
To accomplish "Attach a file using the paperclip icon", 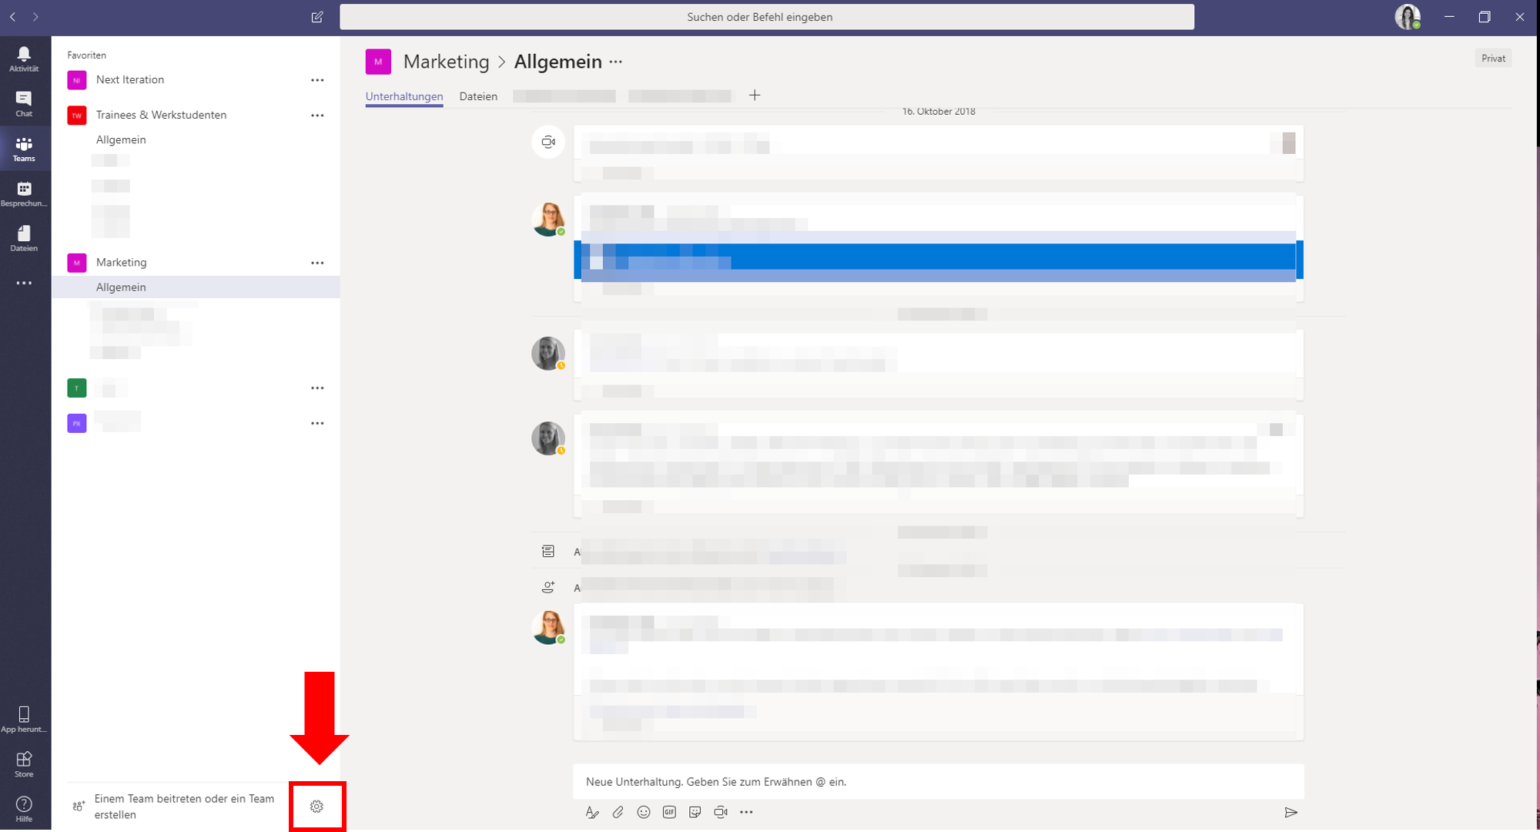I will click(x=618, y=812).
